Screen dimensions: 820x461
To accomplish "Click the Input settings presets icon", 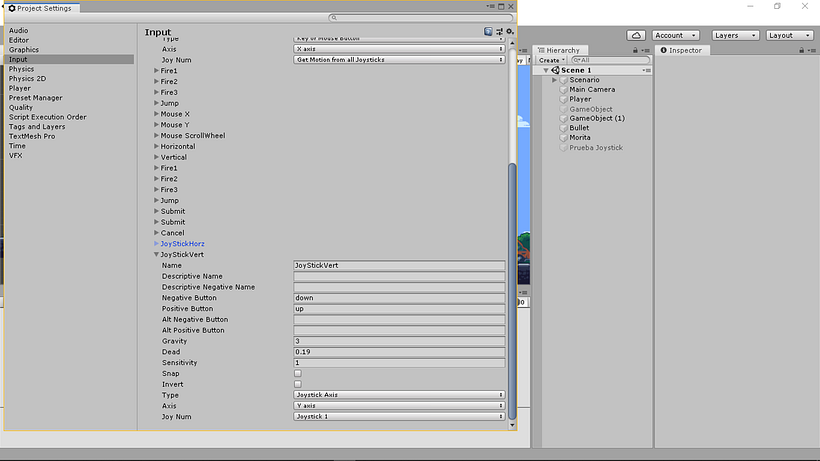I will (499, 32).
